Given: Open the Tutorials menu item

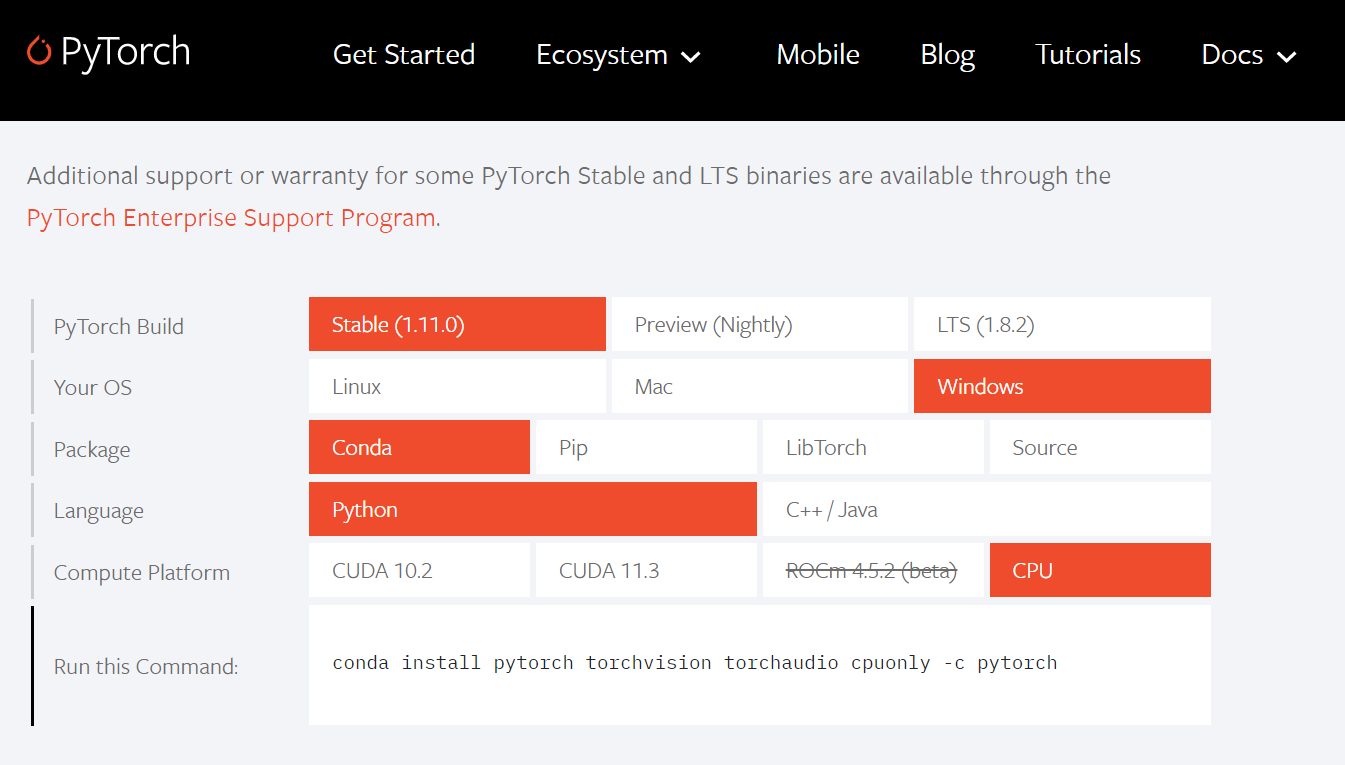Looking at the screenshot, I should tap(1087, 54).
